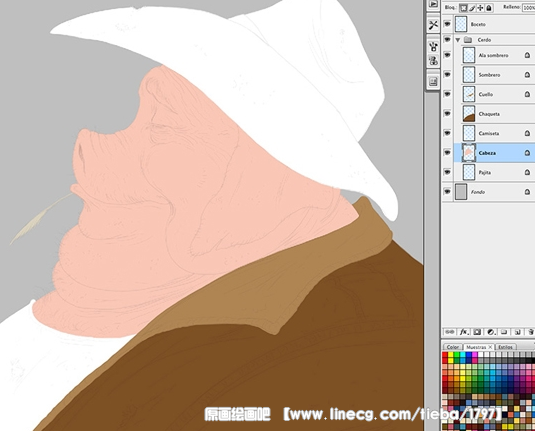Switch to the Color tab
Screen dimensions: 535x431
453,347
